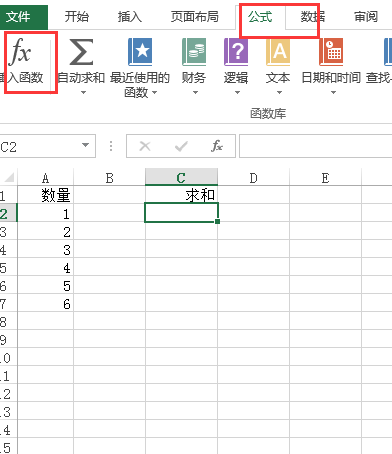Screen dimensions: 392x454
Task: Click the select-all corner triangle of the sheet
Action: click(9, 177)
